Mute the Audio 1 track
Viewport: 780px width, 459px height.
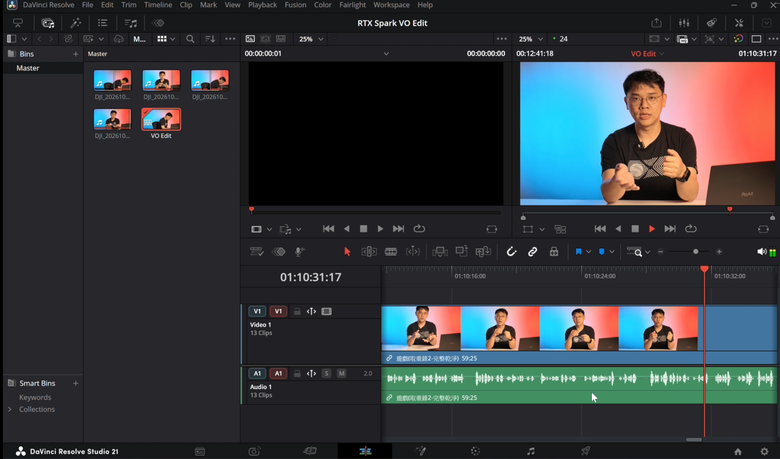pyautogui.click(x=341, y=373)
